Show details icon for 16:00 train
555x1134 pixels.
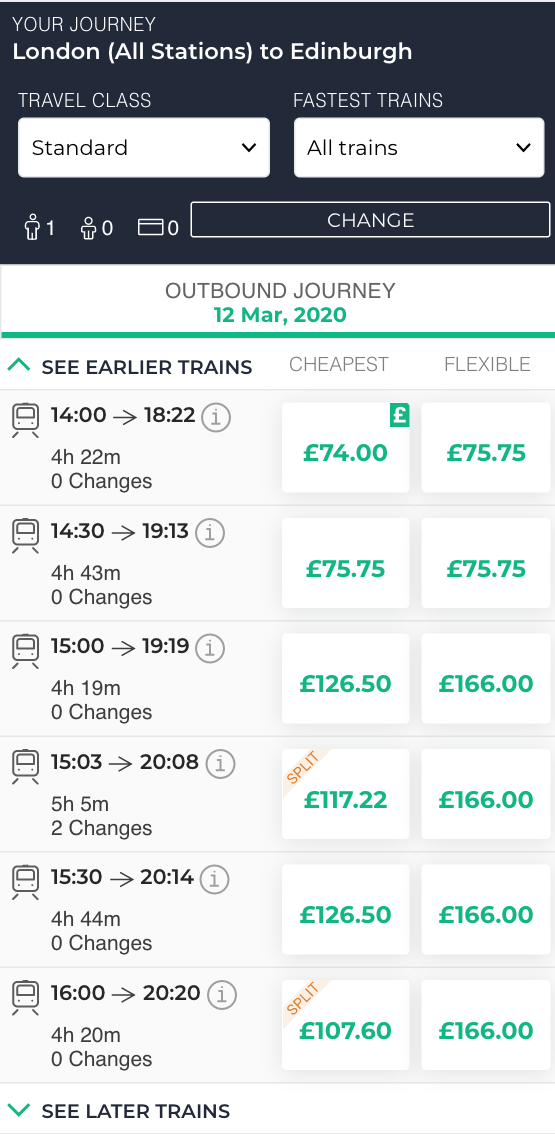click(x=221, y=995)
